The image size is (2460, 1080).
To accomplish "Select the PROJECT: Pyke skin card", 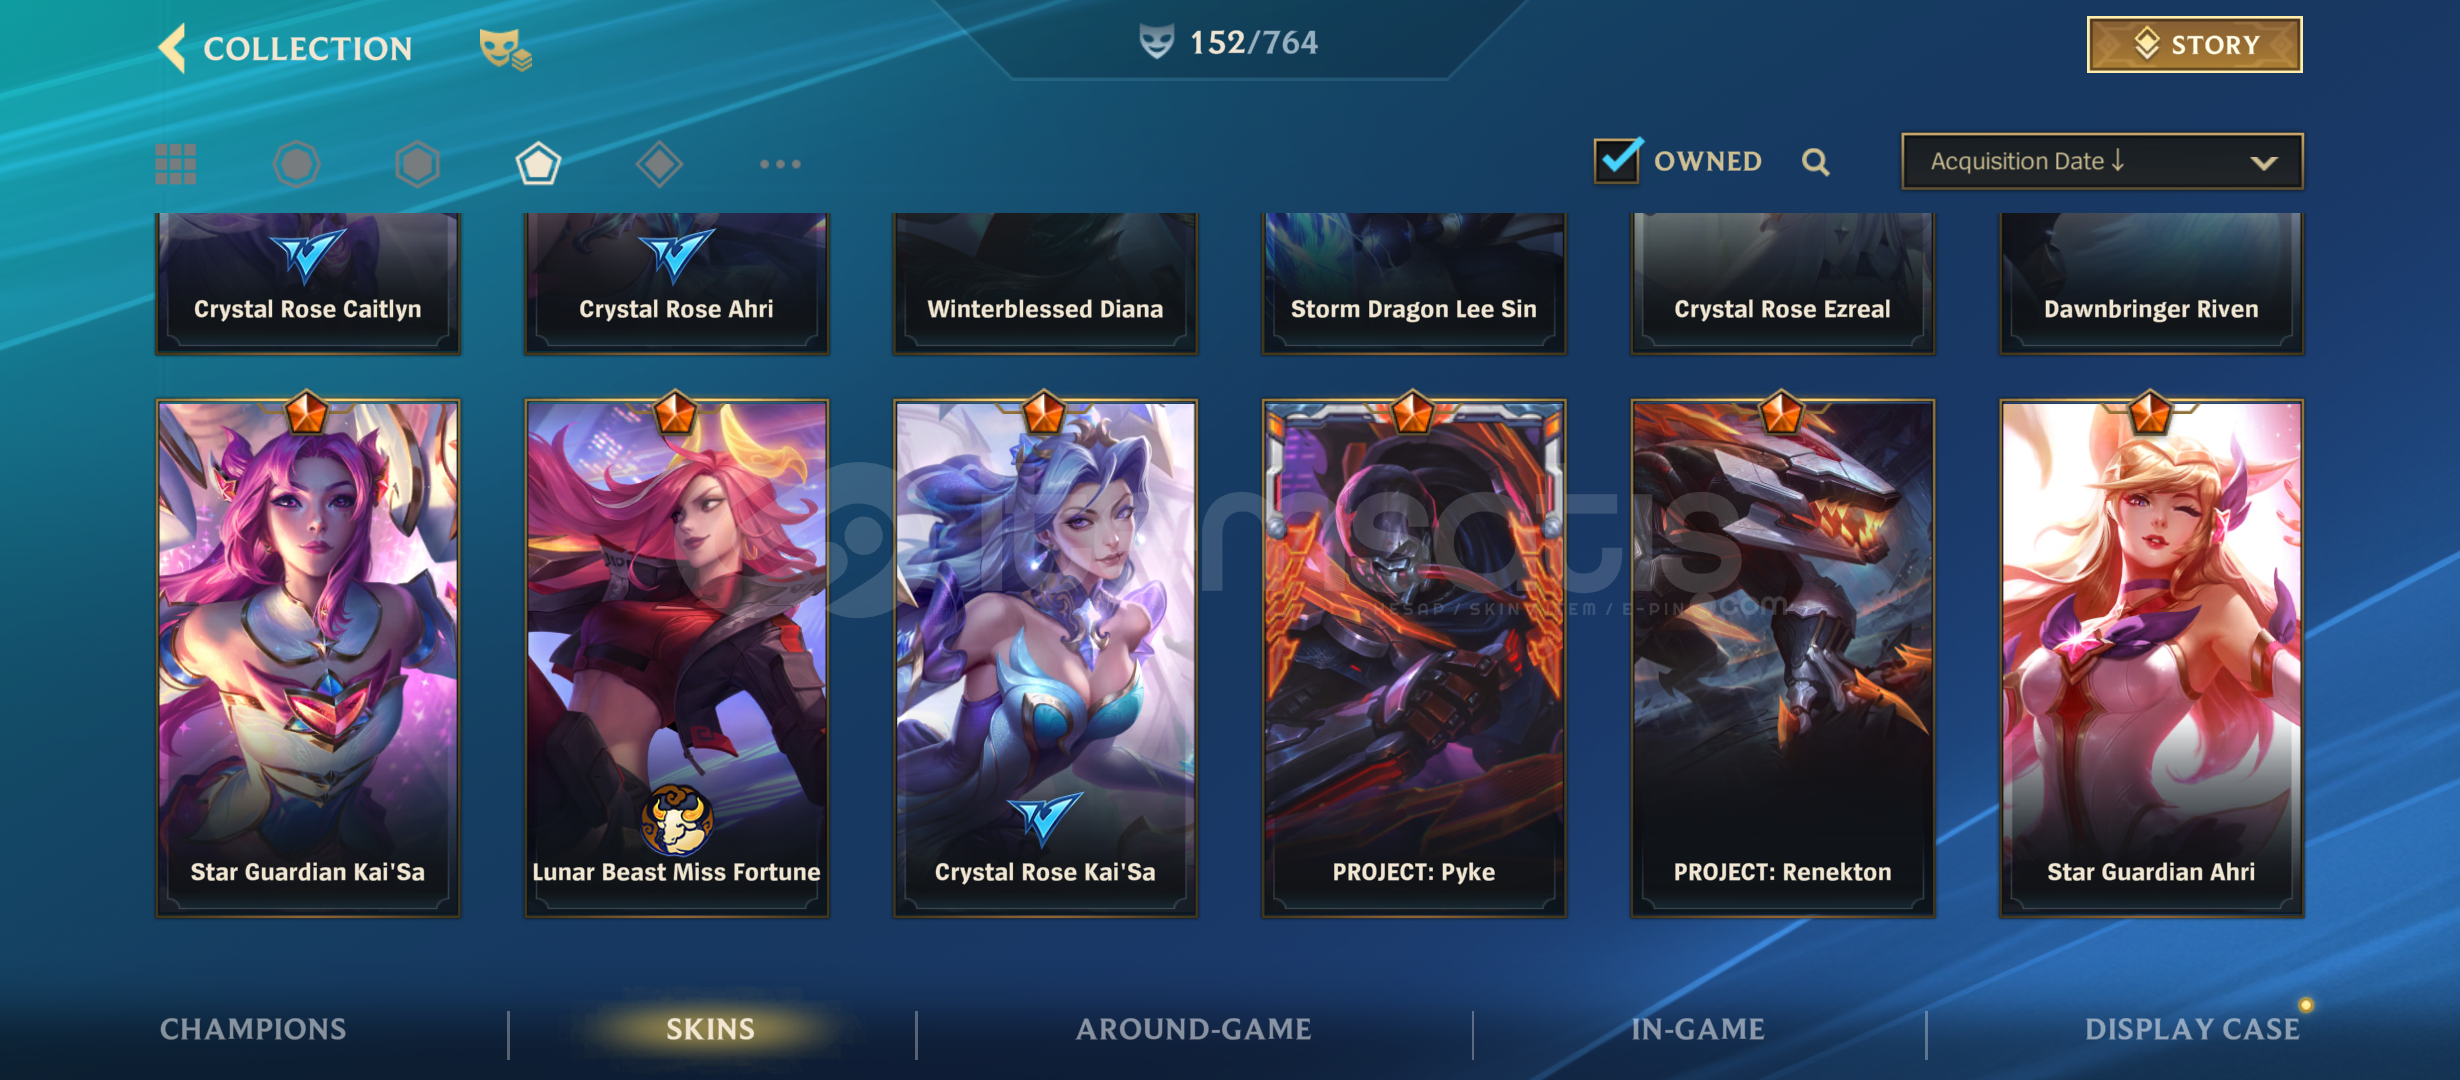I will [x=1414, y=657].
